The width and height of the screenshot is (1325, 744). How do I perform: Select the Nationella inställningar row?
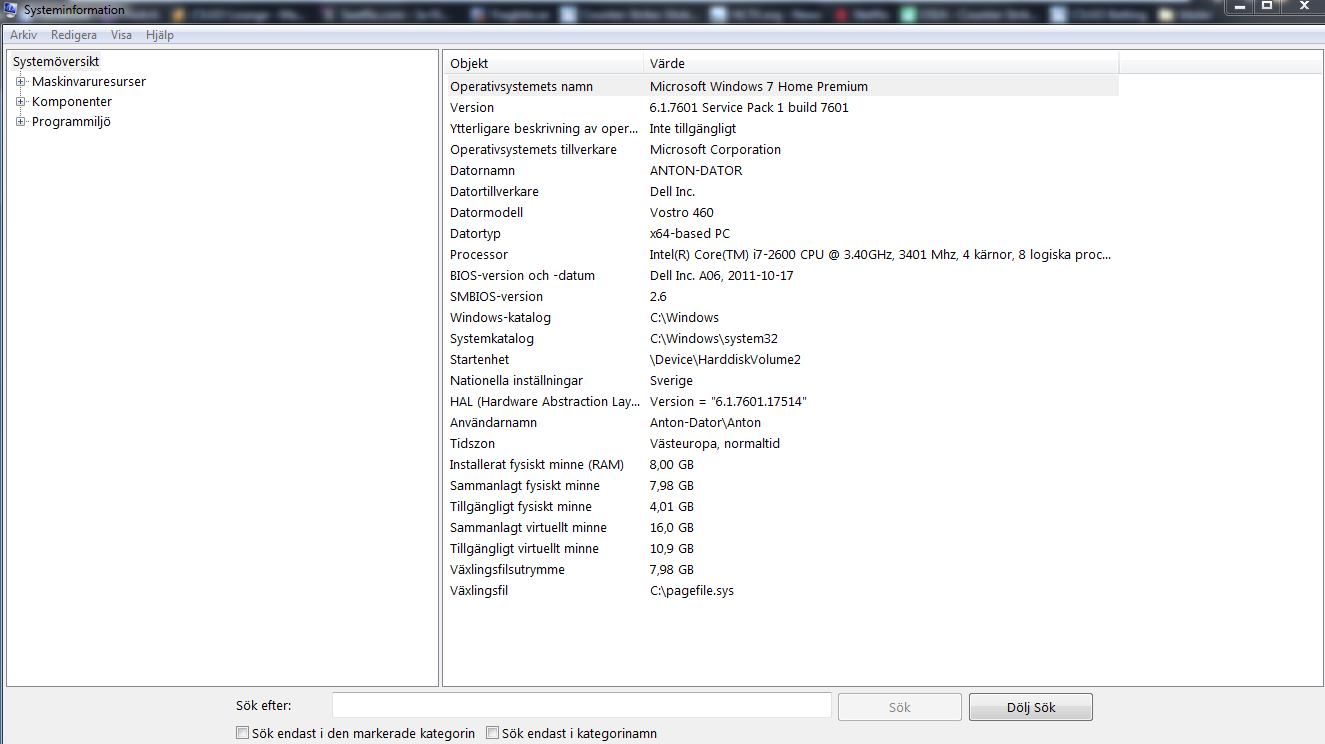coord(781,381)
